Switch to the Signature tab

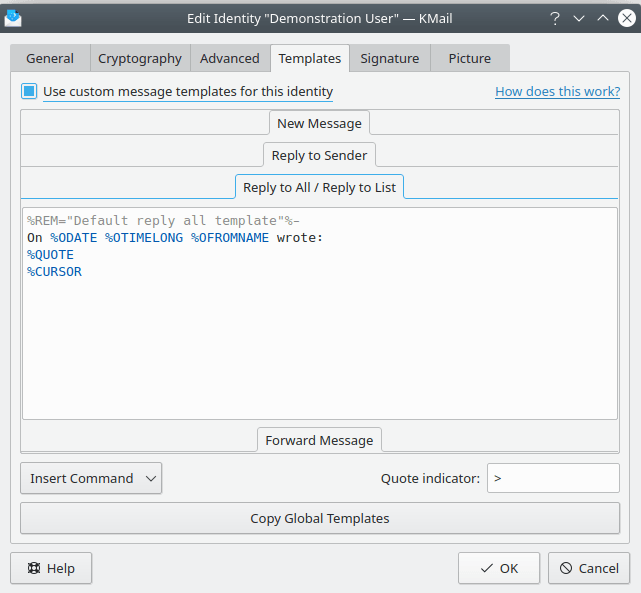[x=390, y=58]
